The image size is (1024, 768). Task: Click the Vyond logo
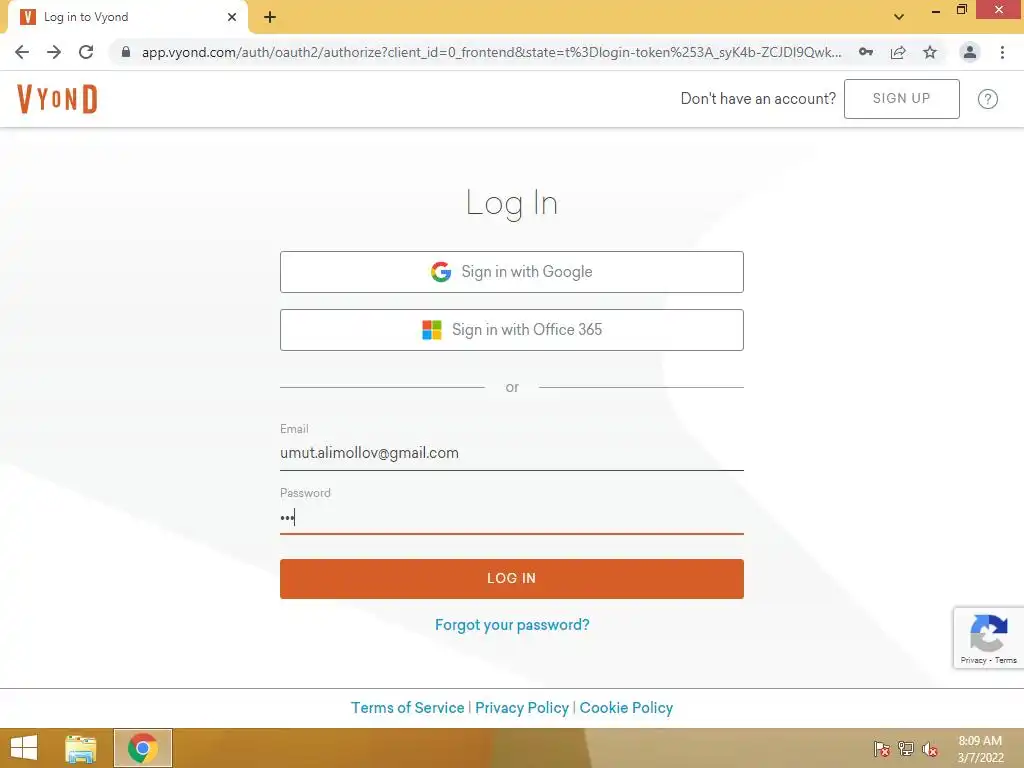click(x=57, y=99)
